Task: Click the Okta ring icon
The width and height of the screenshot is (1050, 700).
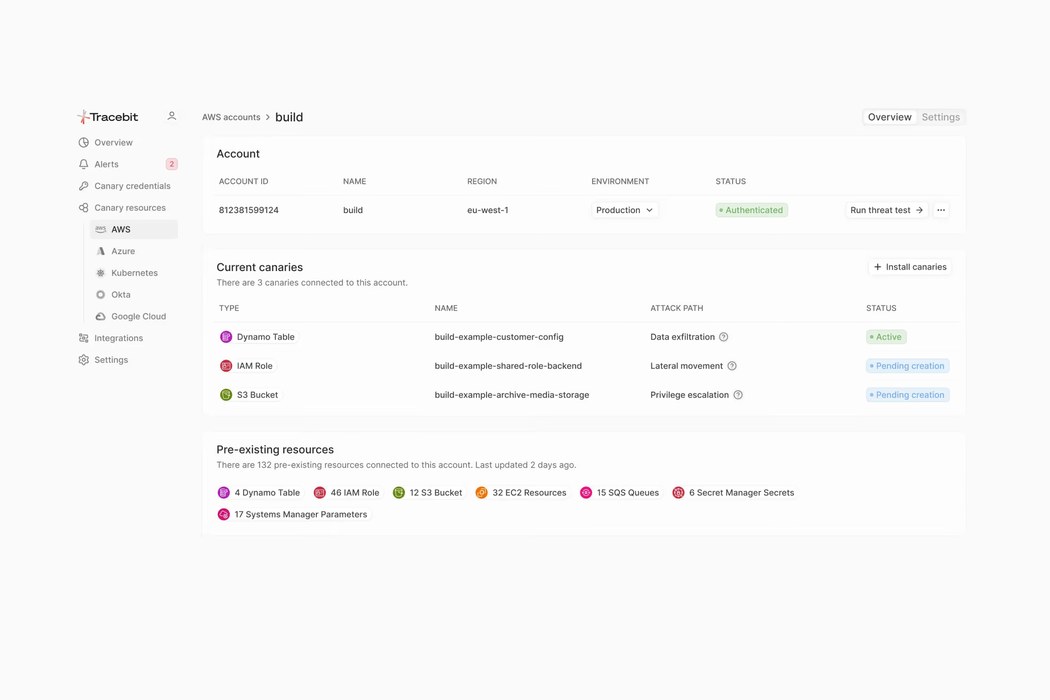Action: 100,295
